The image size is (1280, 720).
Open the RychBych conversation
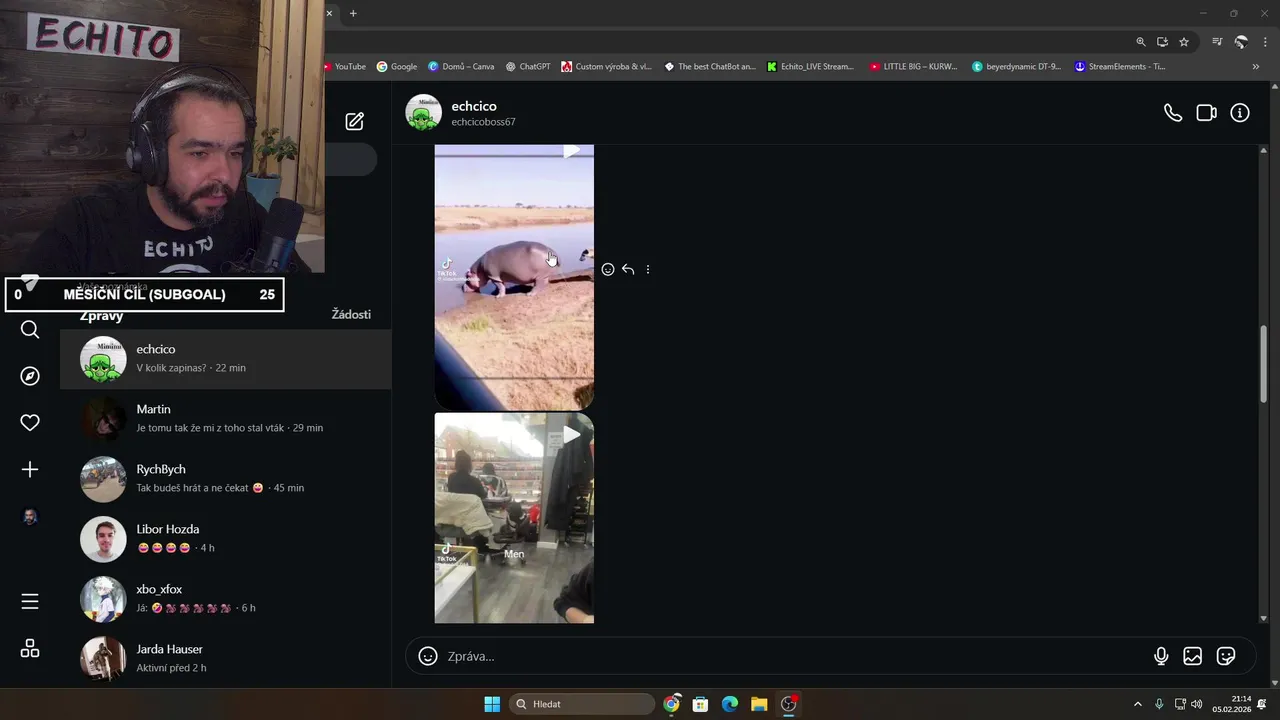(x=226, y=479)
